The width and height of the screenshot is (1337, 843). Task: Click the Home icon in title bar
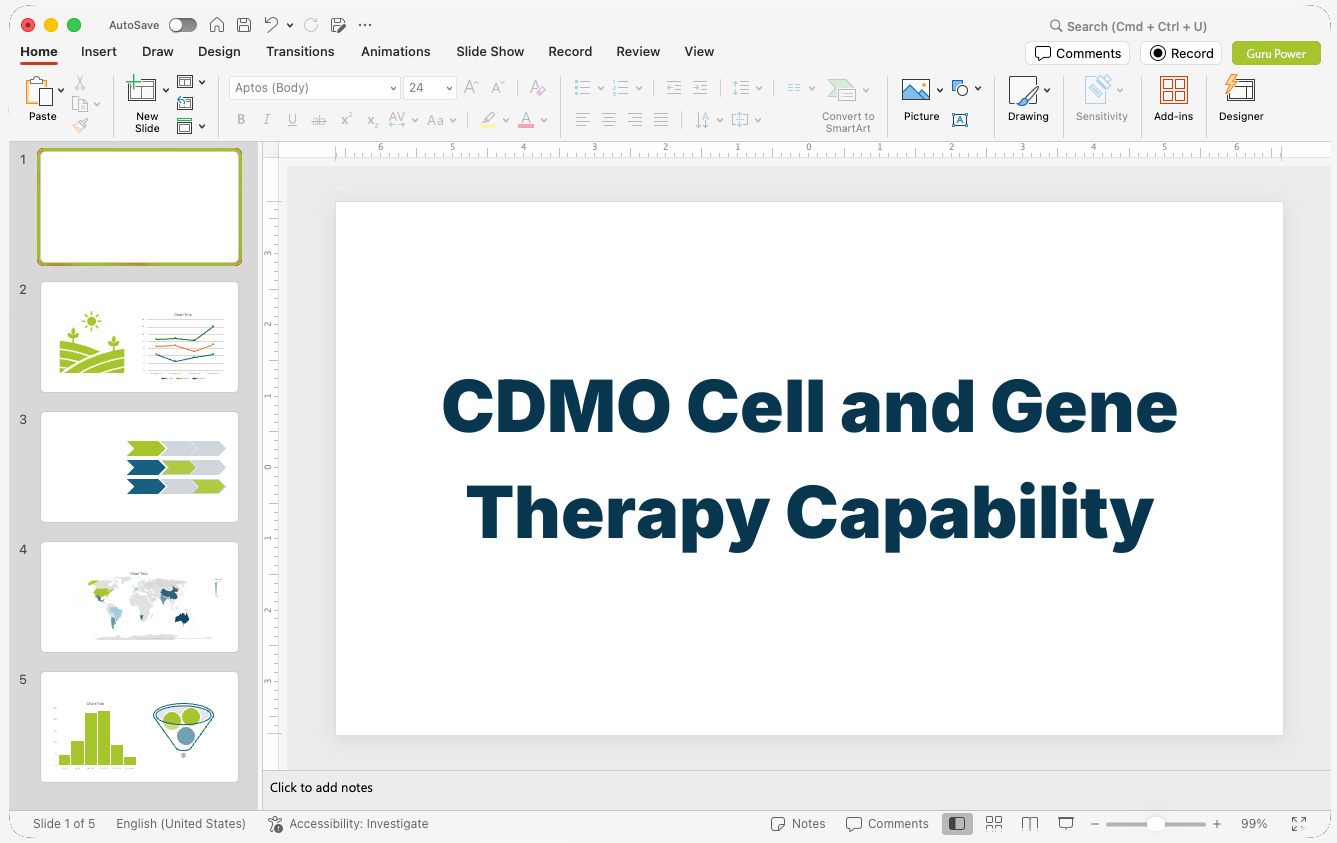point(216,25)
